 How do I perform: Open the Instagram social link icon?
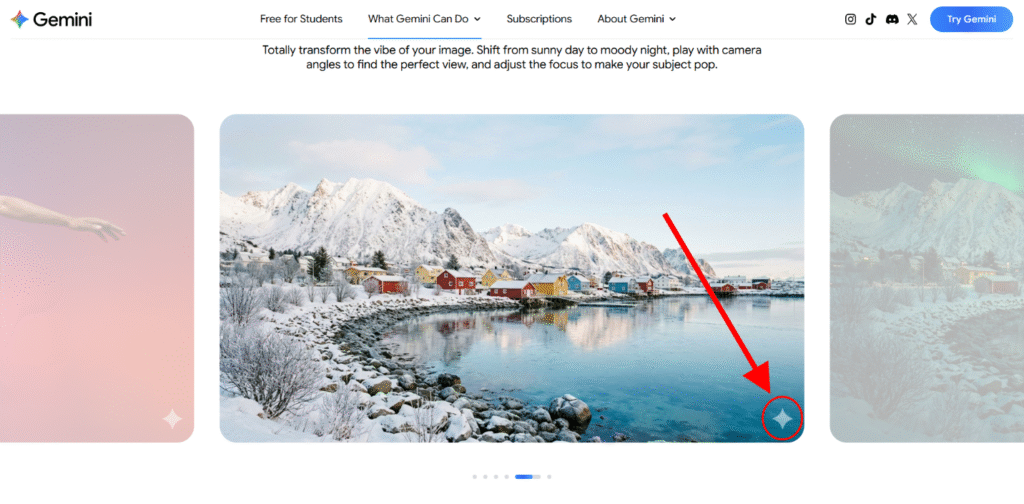pyautogui.click(x=850, y=19)
